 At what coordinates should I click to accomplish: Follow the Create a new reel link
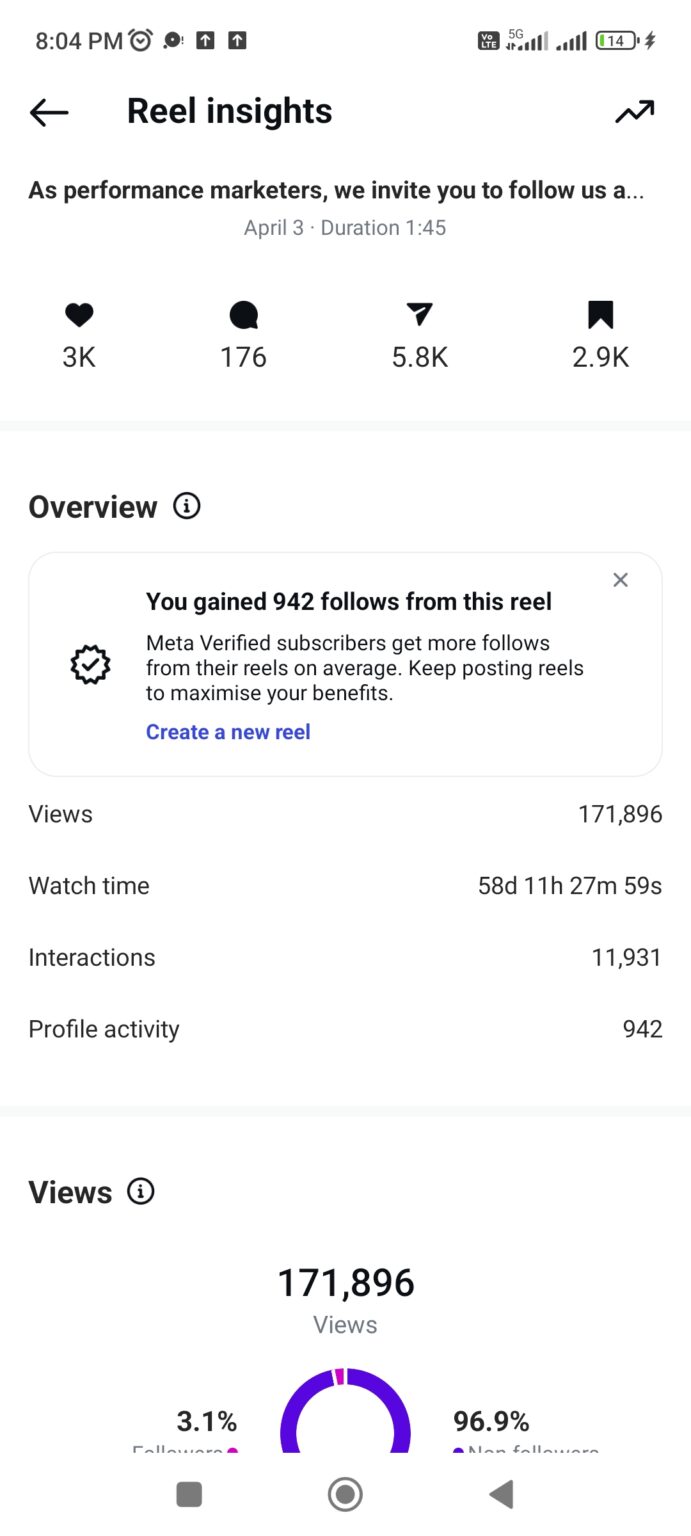tap(228, 732)
